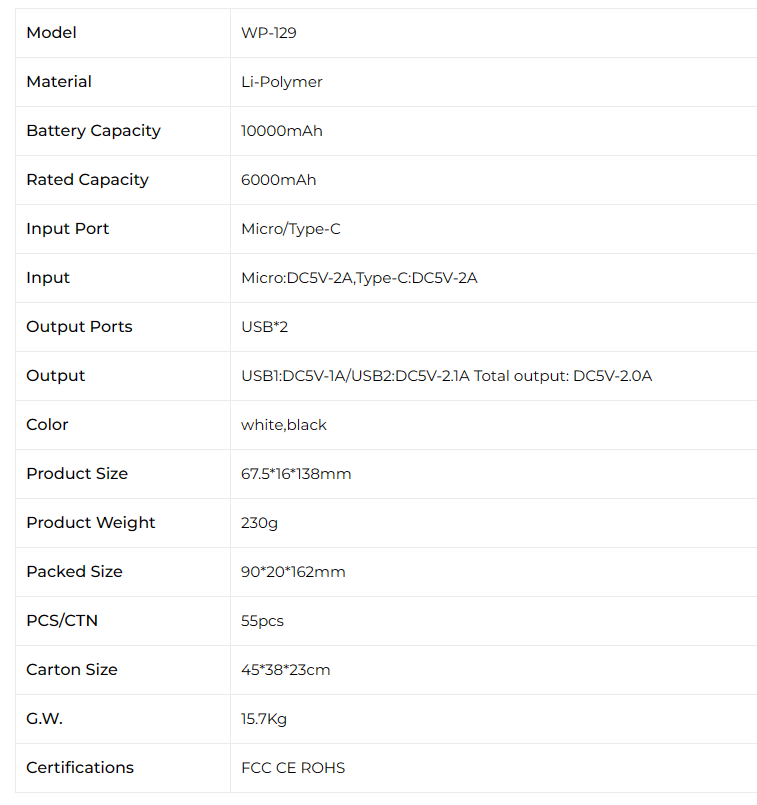Click the 45*38*23cm carton size

(x=285, y=670)
